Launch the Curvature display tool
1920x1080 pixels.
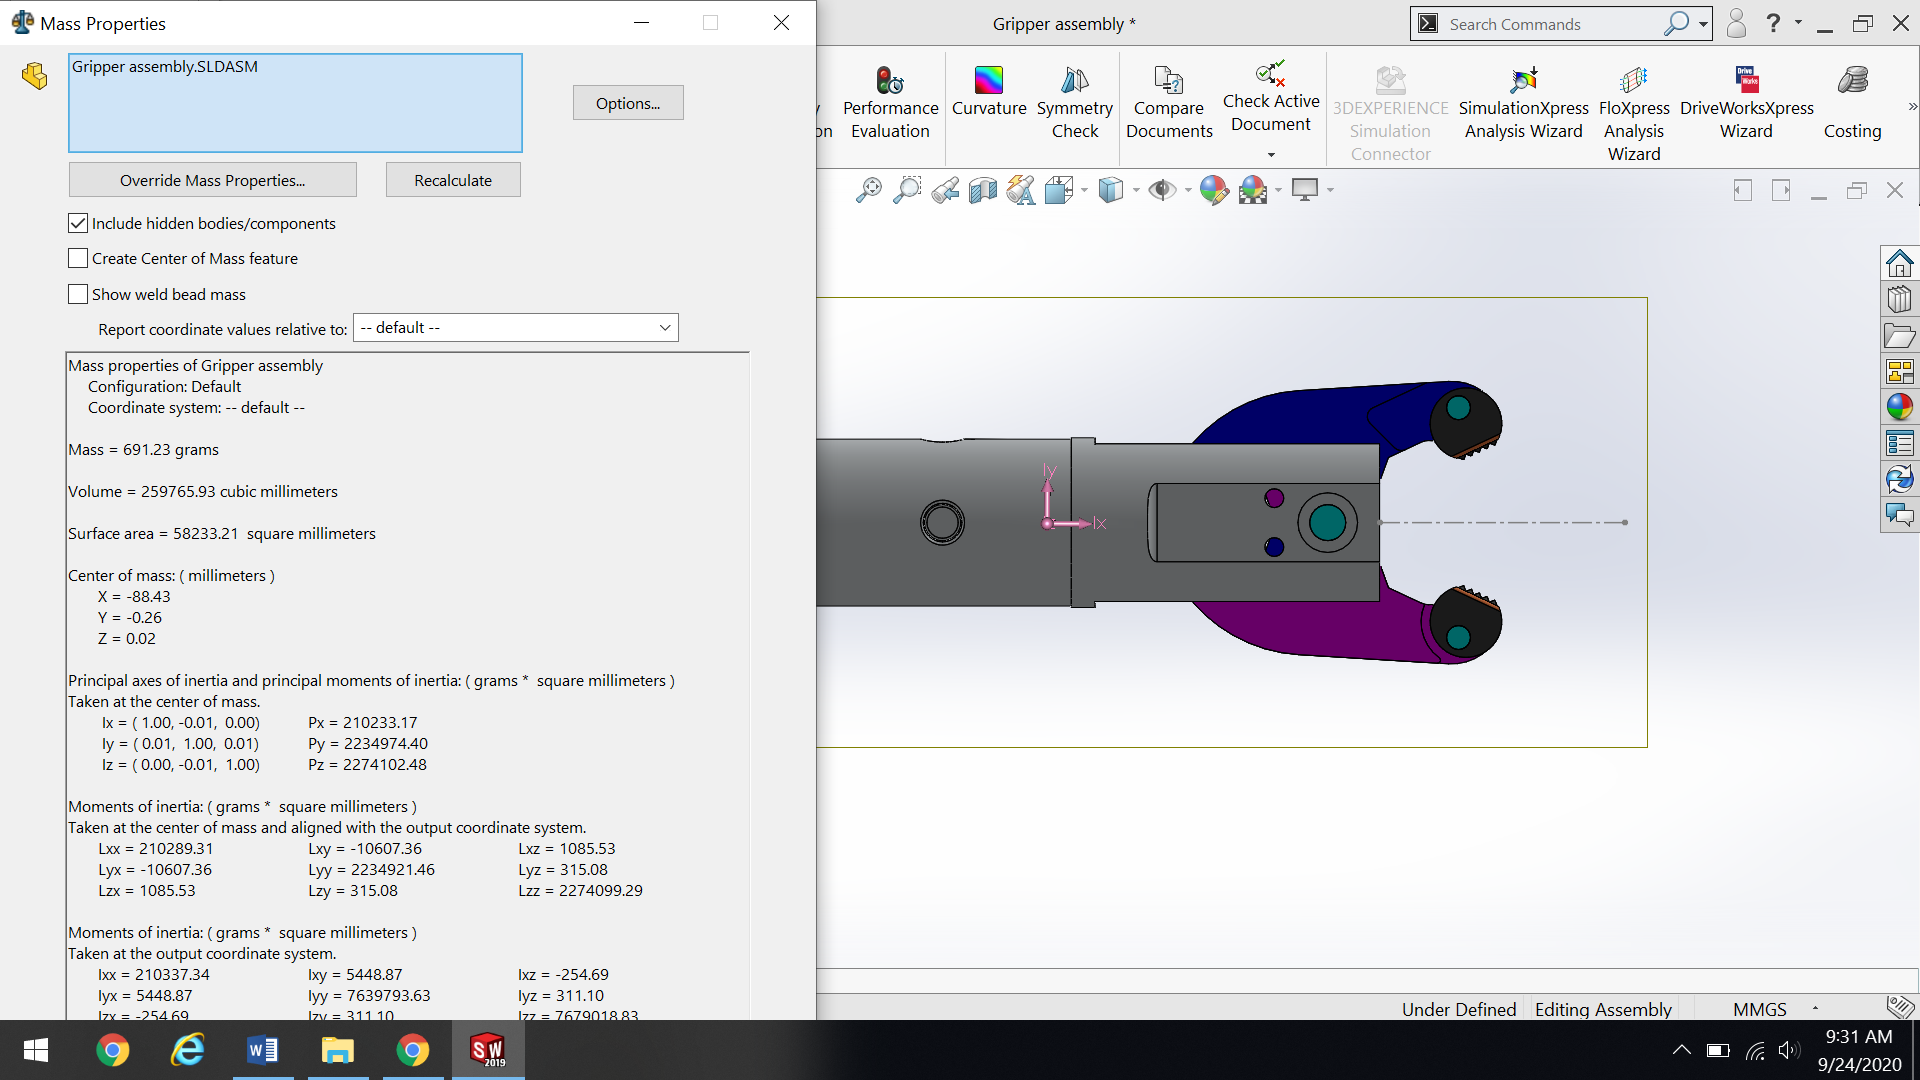tap(989, 92)
